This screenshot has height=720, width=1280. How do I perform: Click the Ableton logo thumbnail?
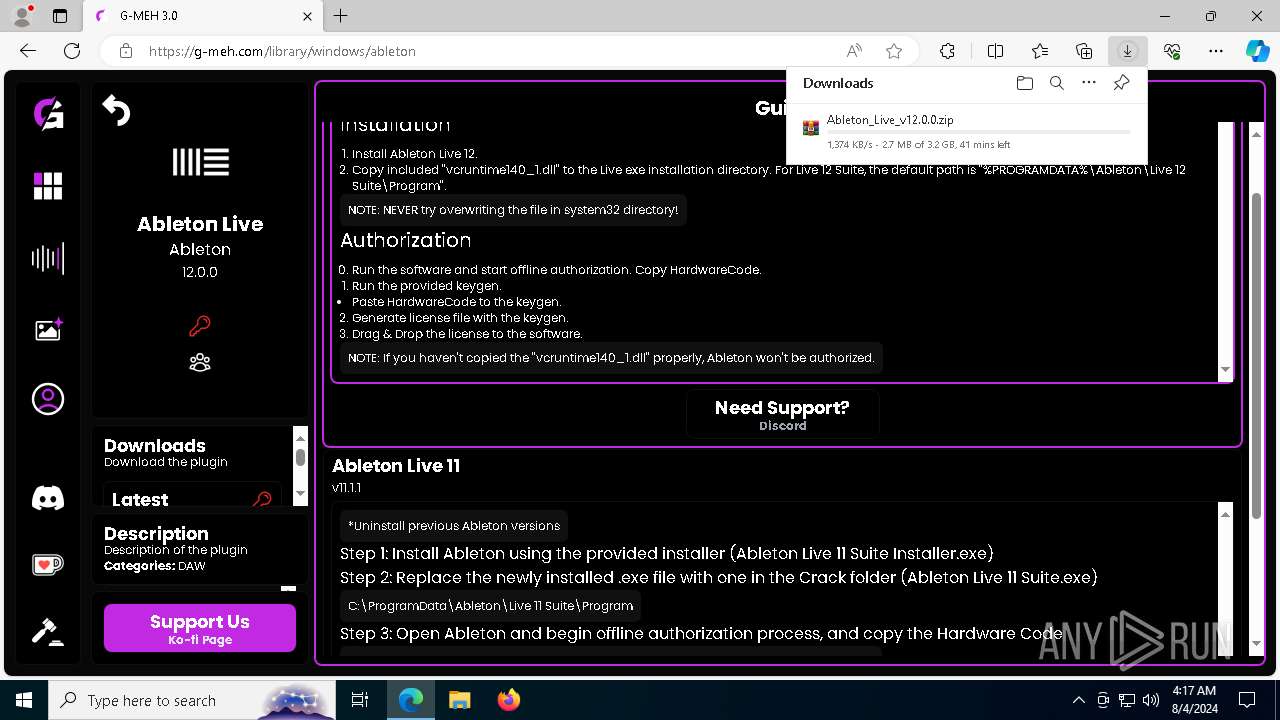(200, 162)
